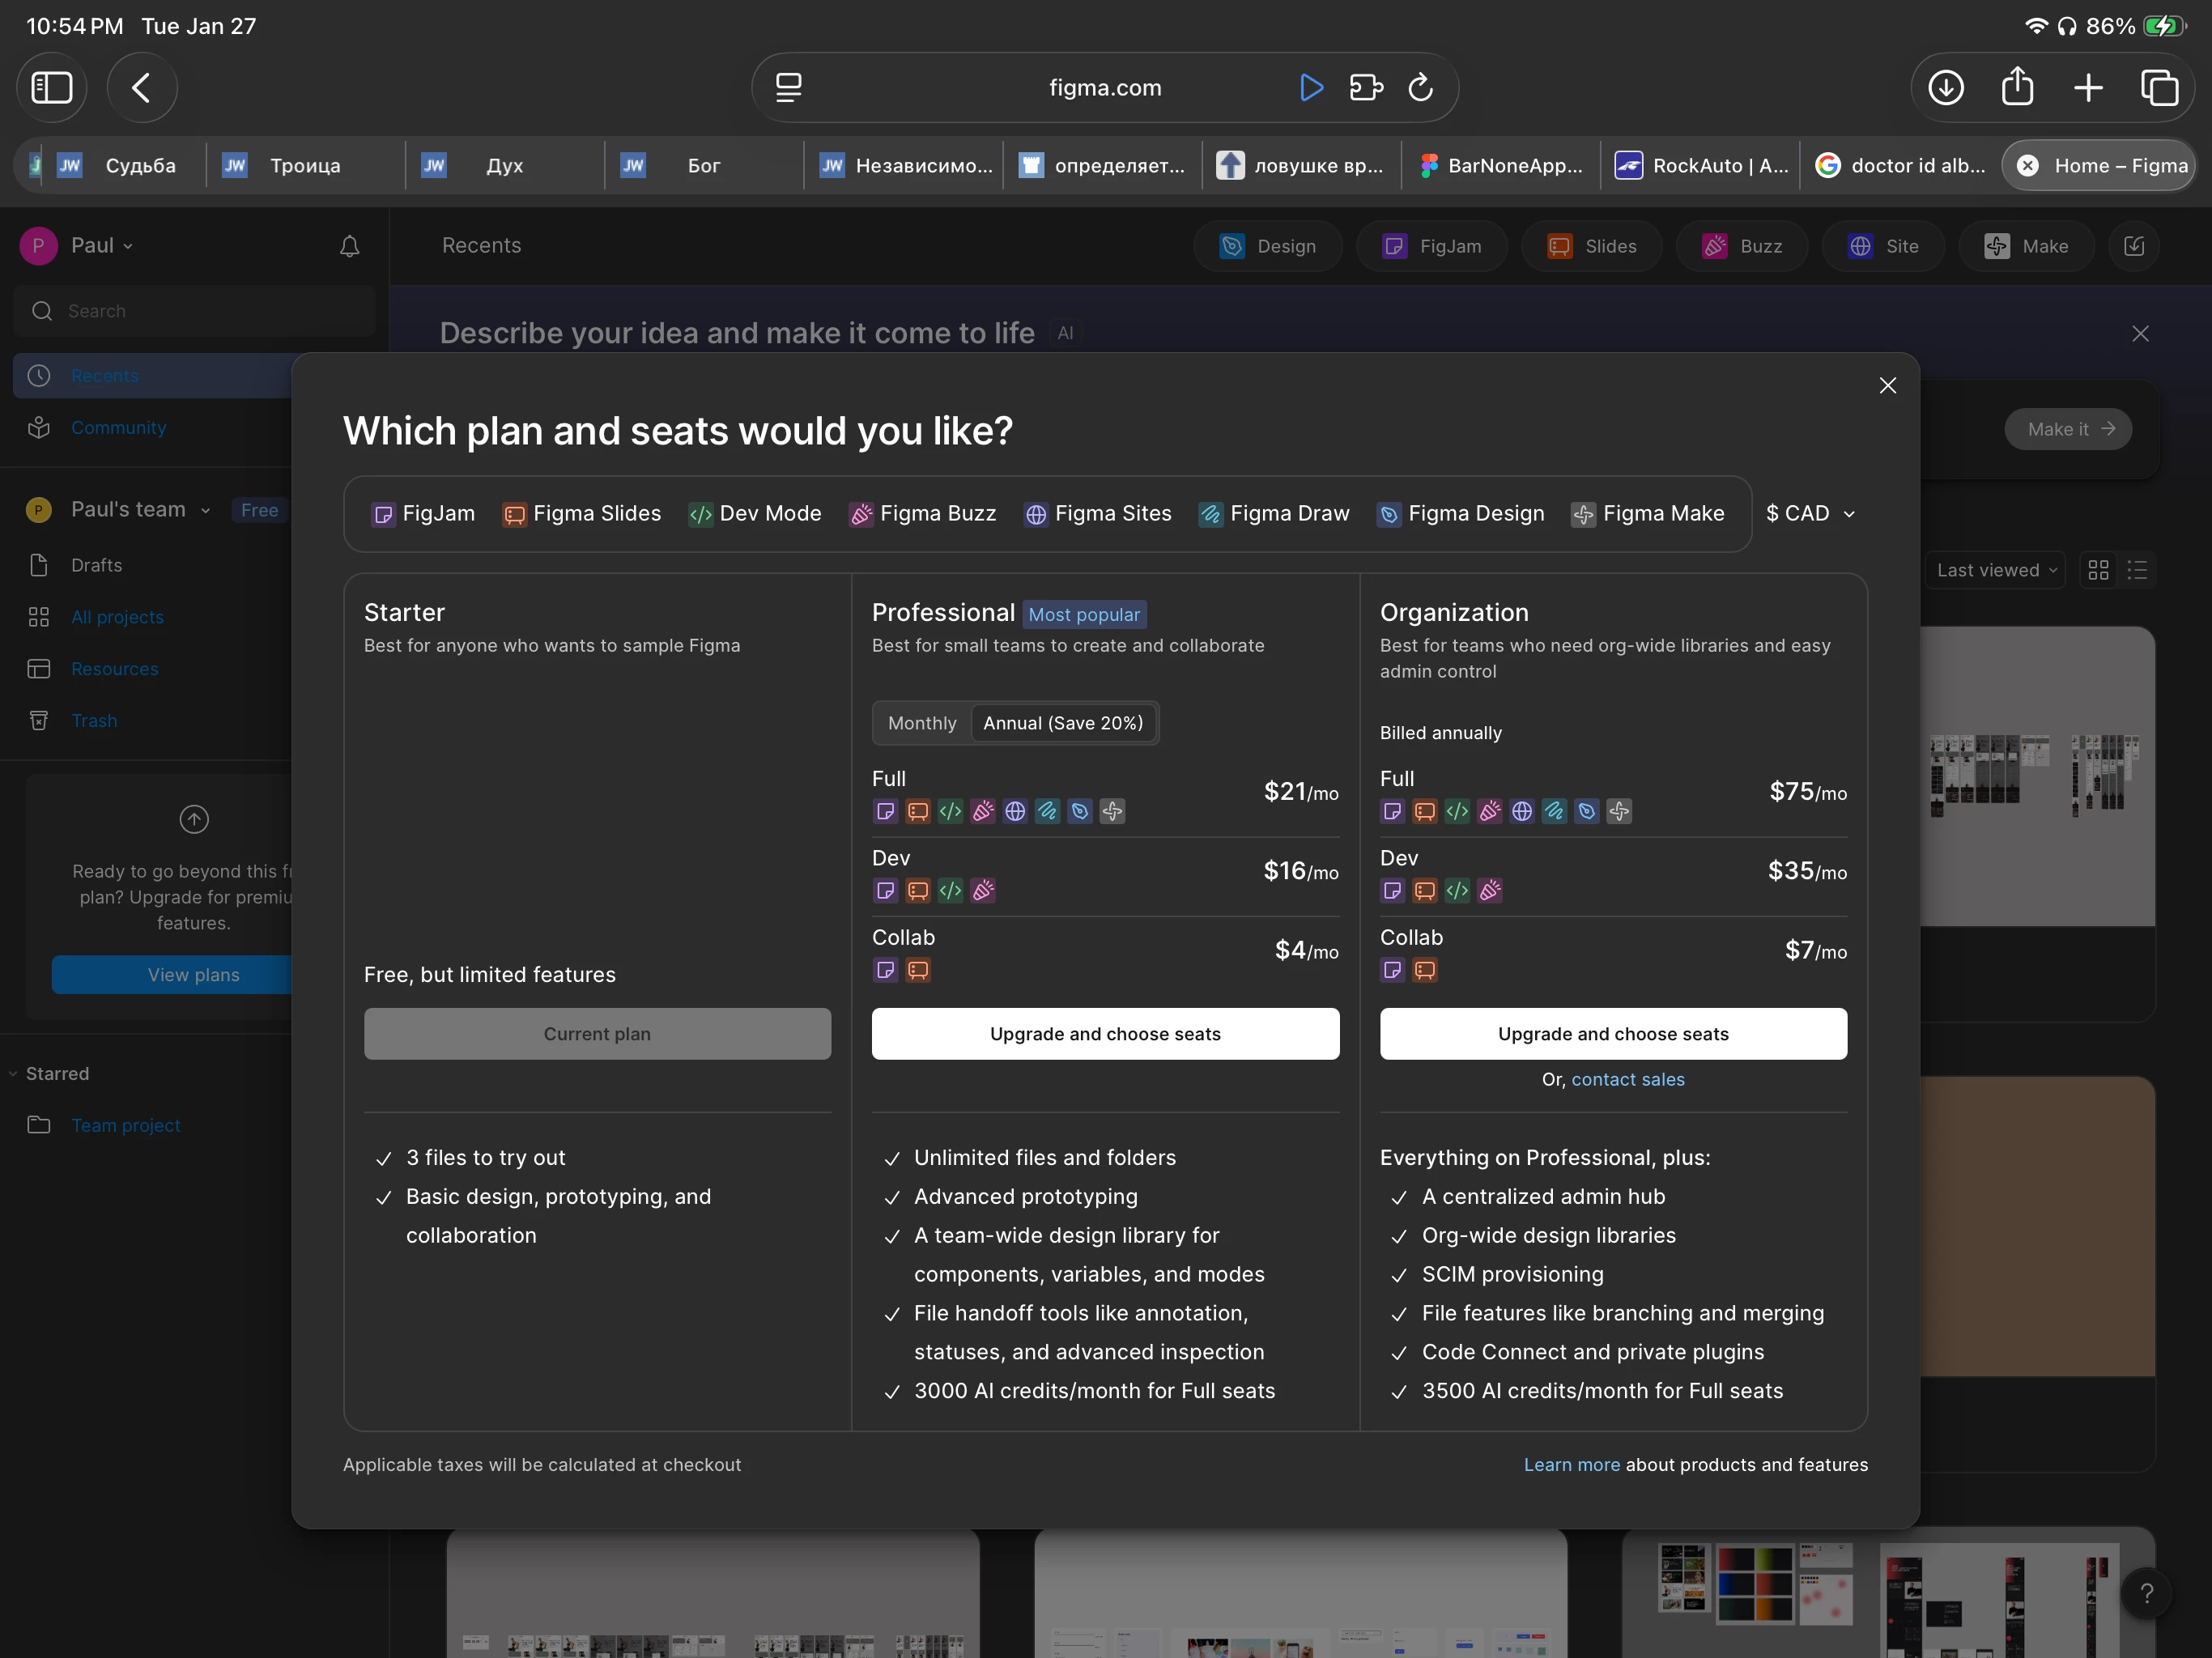Viewport: 2212px width, 1658px height.
Task: Click Professional Upgrade and choose seats button
Action: click(1105, 1033)
